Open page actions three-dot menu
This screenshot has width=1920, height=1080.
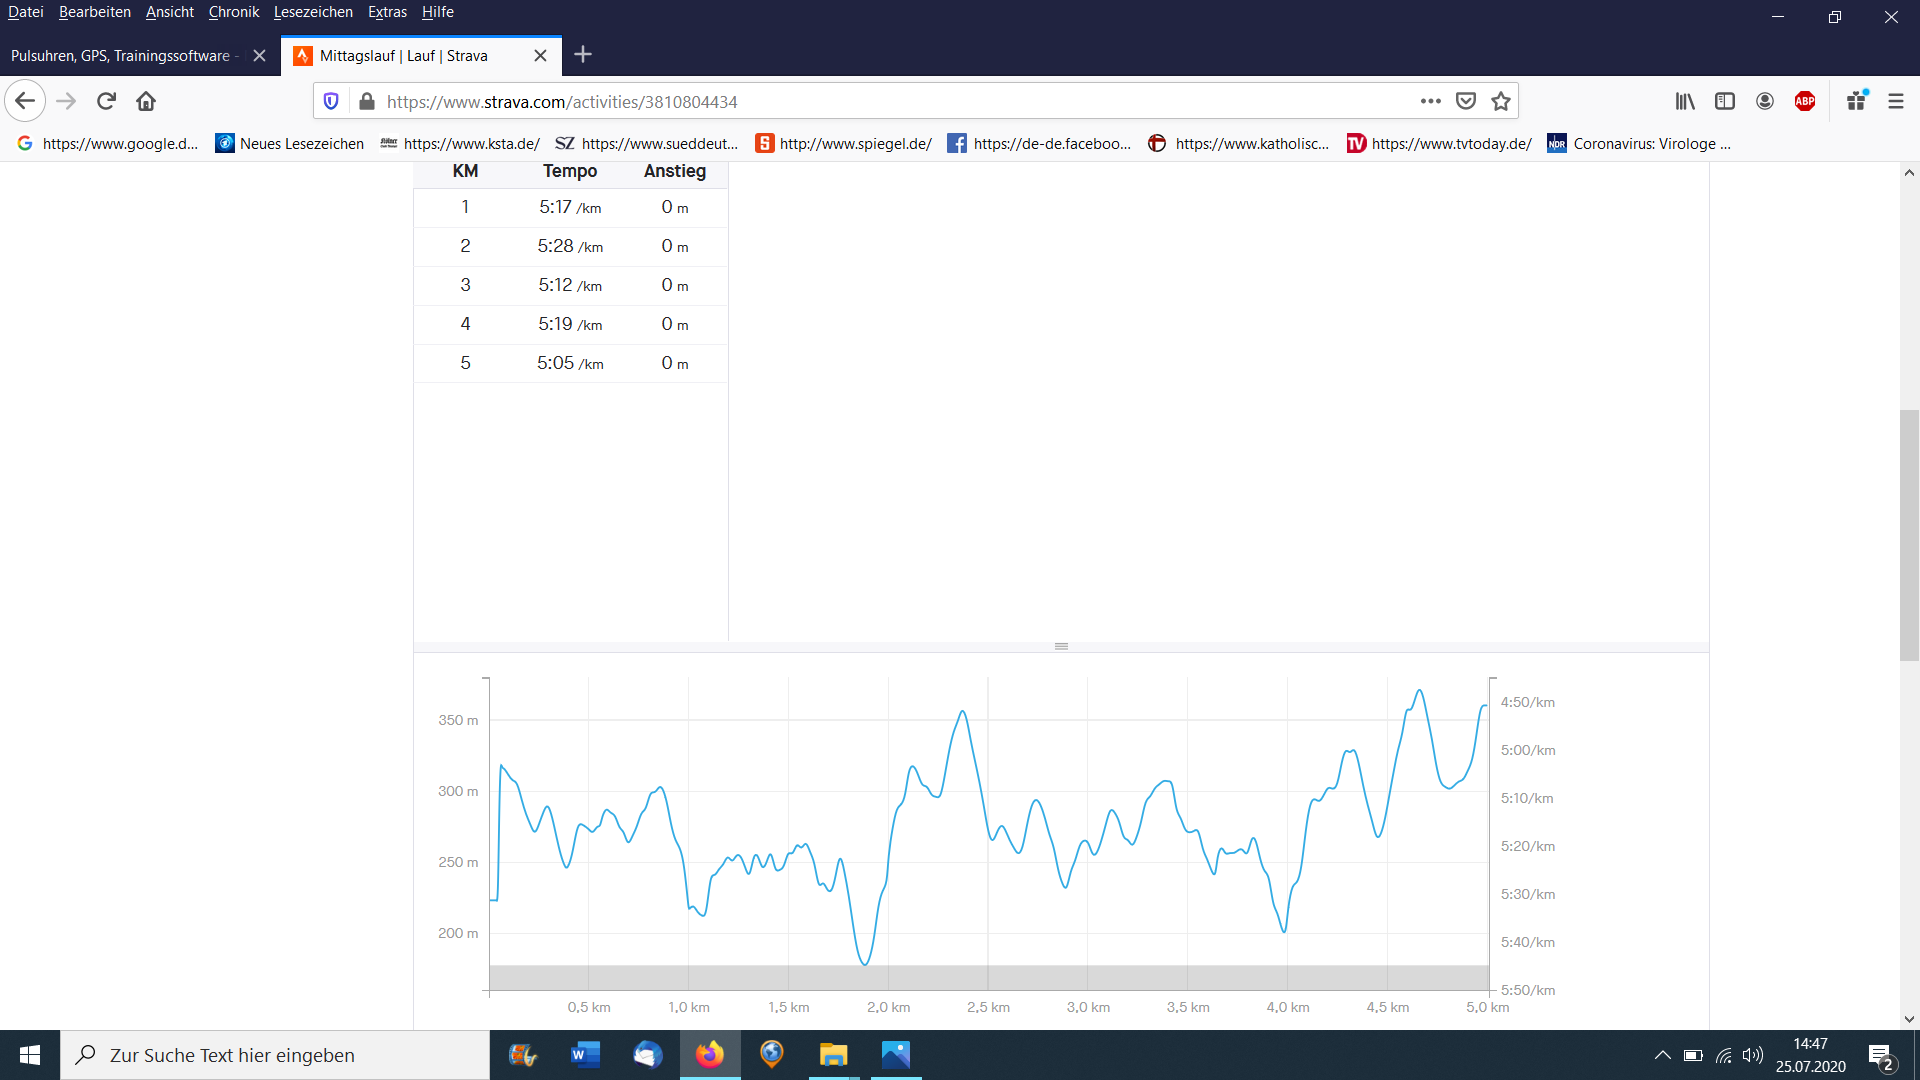coord(1430,101)
